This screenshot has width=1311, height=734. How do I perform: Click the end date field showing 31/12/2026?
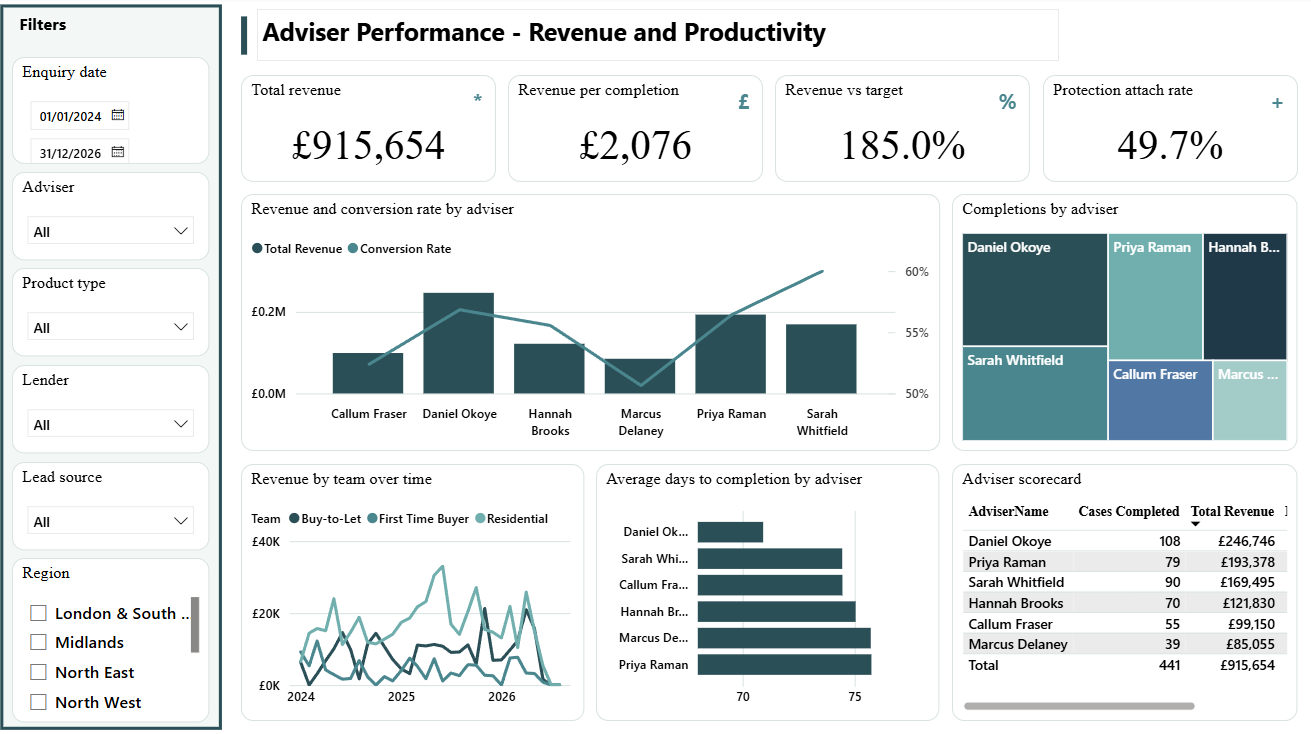(80, 152)
